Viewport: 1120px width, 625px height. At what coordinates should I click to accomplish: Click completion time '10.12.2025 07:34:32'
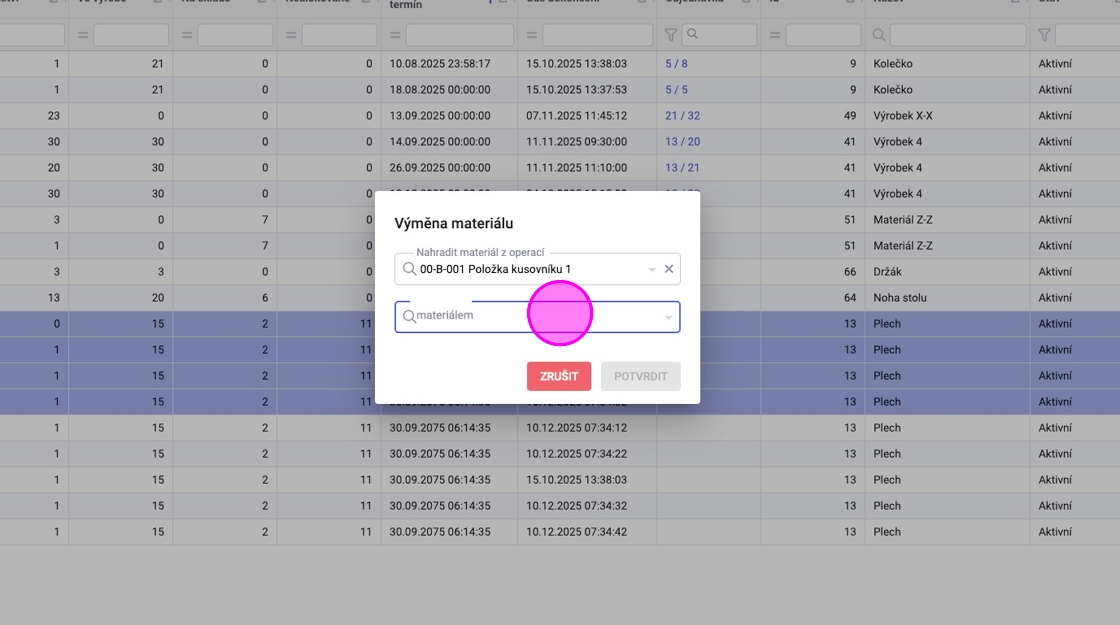coord(576,506)
